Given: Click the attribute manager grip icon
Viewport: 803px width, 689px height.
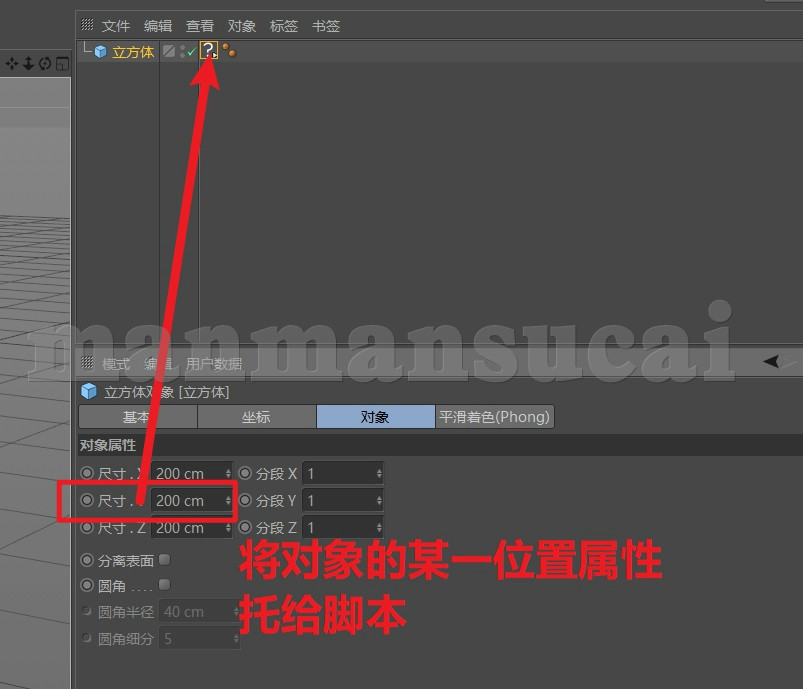Looking at the screenshot, I should pos(88,363).
